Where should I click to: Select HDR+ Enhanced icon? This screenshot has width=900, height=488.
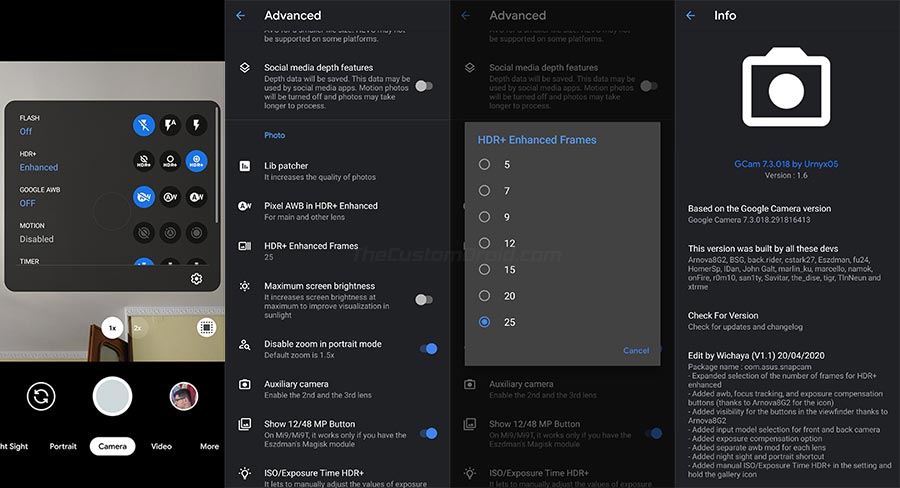tap(196, 161)
